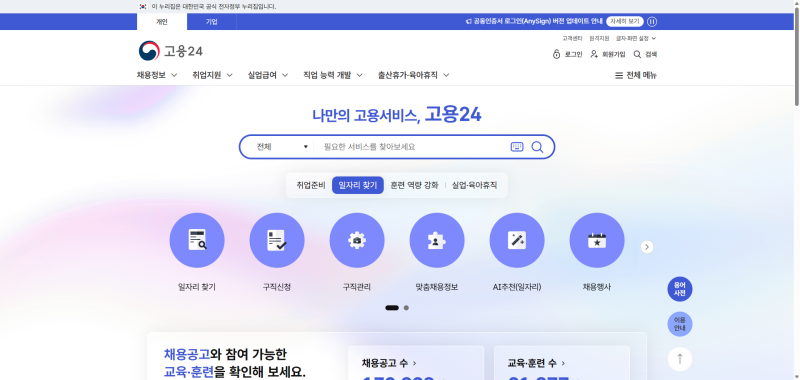Open the 전체 search category dropdown
Viewport: 800px width, 380px height.
pyautogui.click(x=282, y=147)
